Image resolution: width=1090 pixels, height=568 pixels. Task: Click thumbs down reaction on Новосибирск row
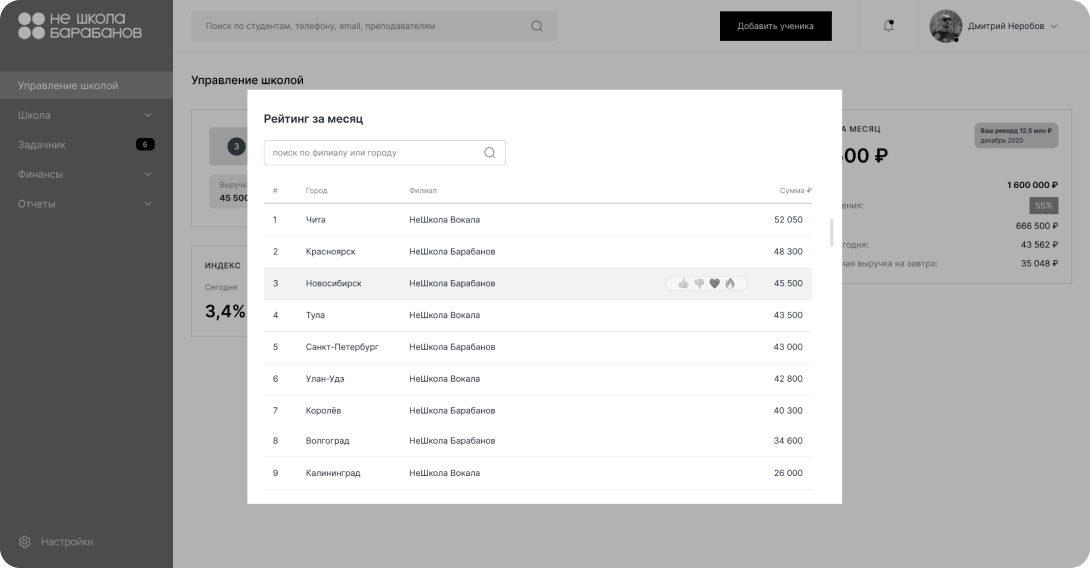tap(699, 284)
